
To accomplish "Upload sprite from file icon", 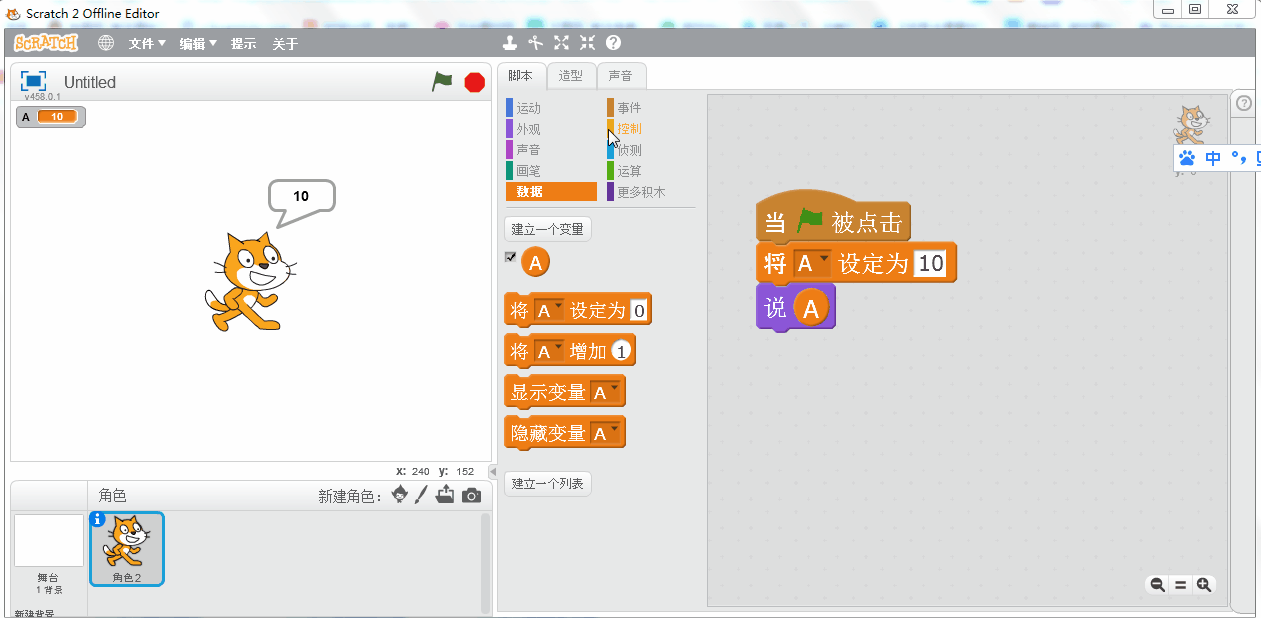I will click(445, 495).
